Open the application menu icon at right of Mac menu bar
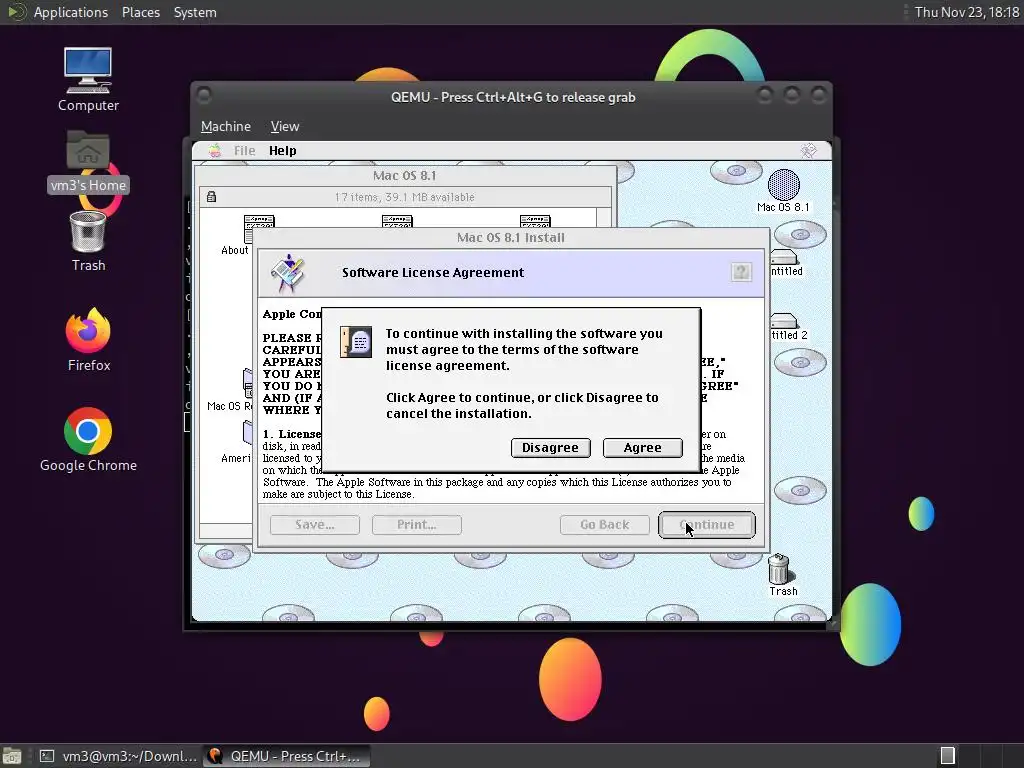1024x768 pixels. click(x=808, y=151)
